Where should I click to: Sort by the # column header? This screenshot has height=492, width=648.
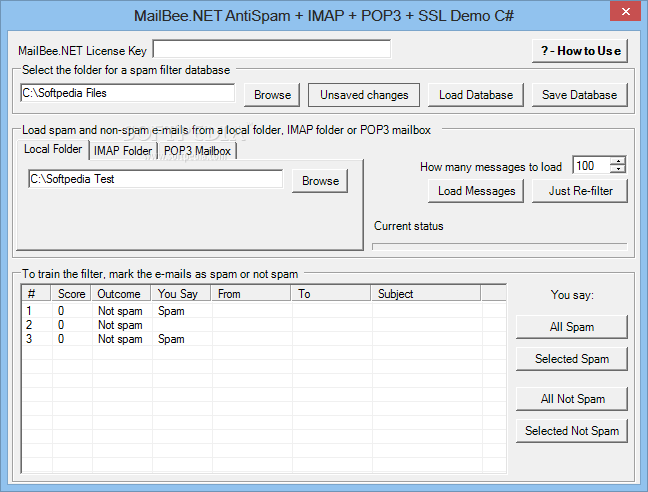pyautogui.click(x=36, y=294)
